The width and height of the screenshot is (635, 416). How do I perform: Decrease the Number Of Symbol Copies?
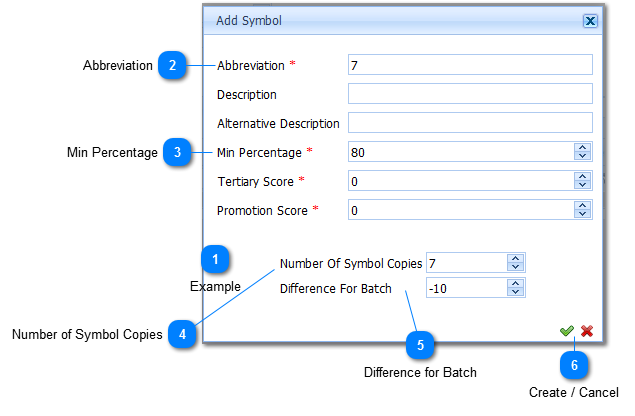516,267
